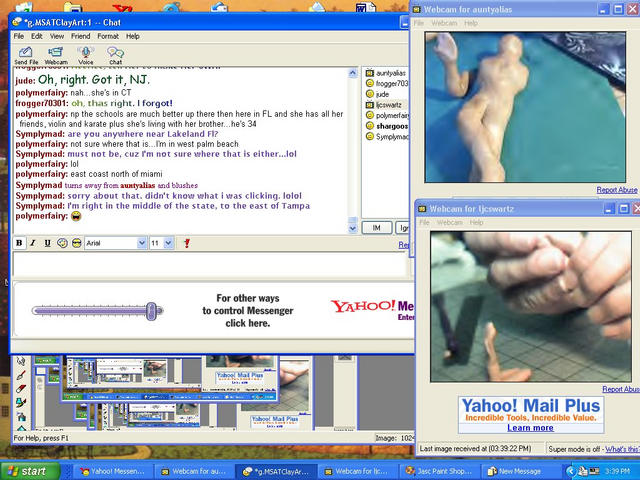The height and width of the screenshot is (480, 640).
Task: Select auntyalias in the user list
Action: [386, 73]
